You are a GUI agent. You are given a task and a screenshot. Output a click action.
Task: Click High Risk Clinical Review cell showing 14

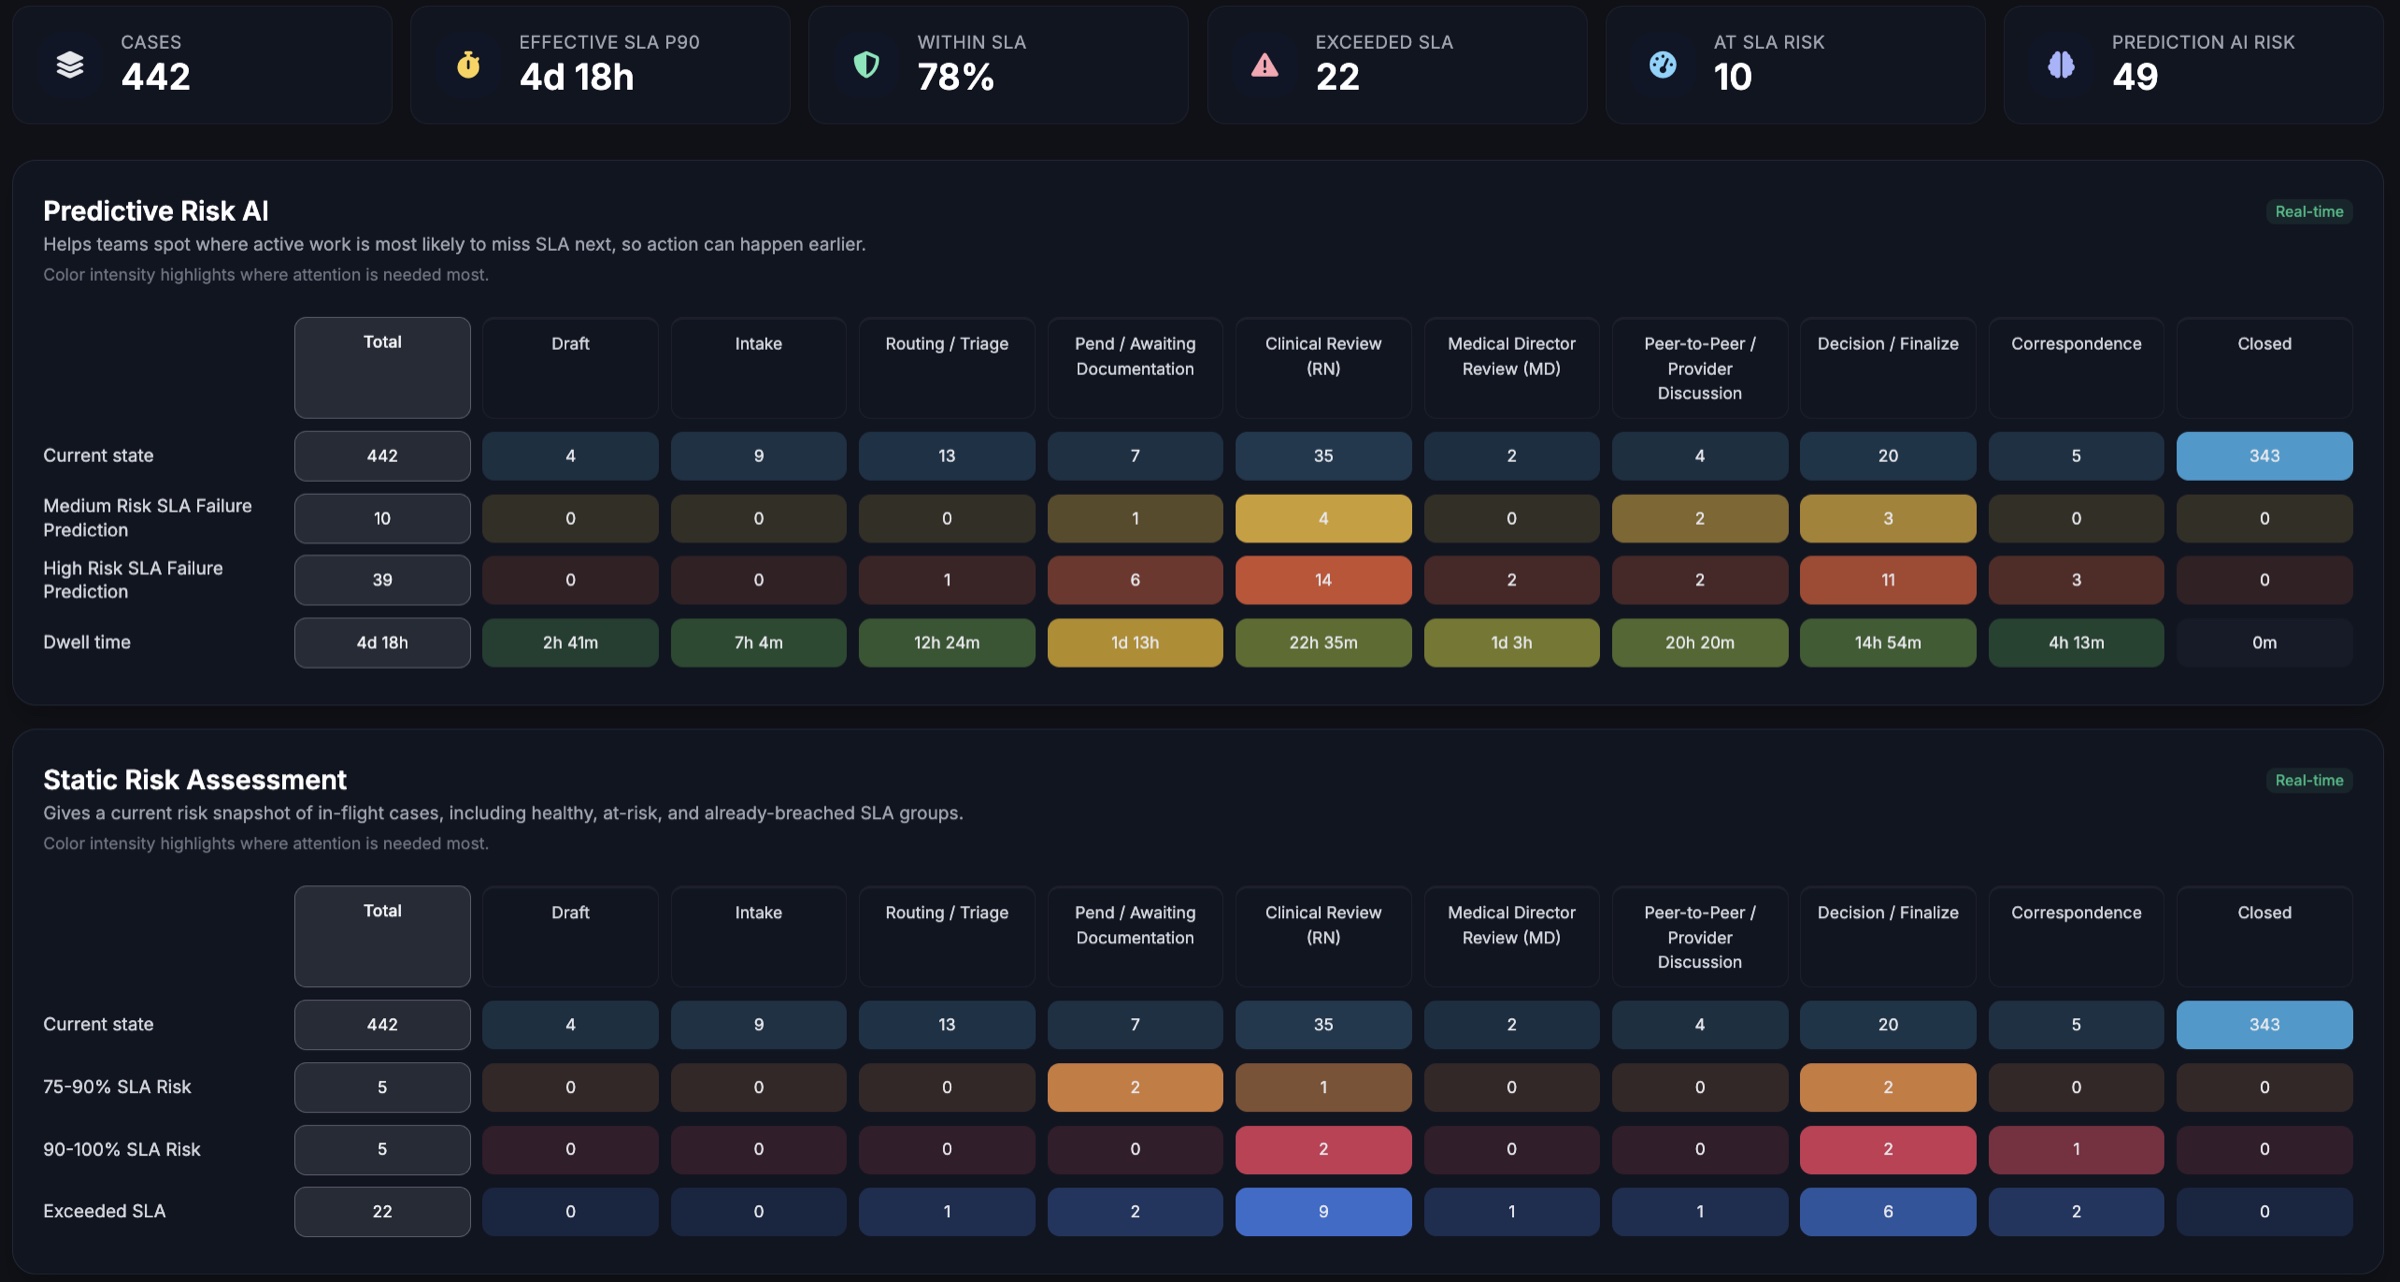[x=1323, y=580]
